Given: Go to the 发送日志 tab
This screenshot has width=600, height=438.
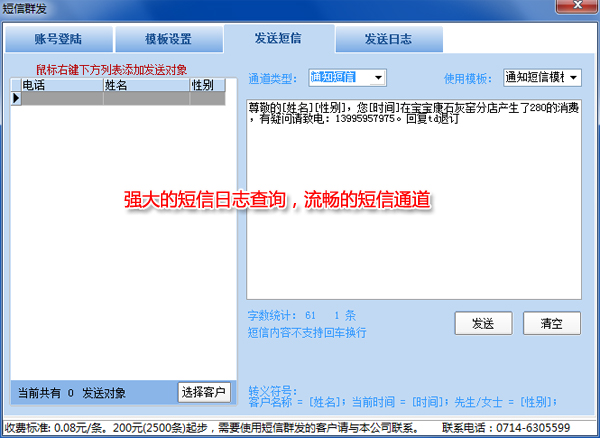Looking at the screenshot, I should tap(387, 40).
